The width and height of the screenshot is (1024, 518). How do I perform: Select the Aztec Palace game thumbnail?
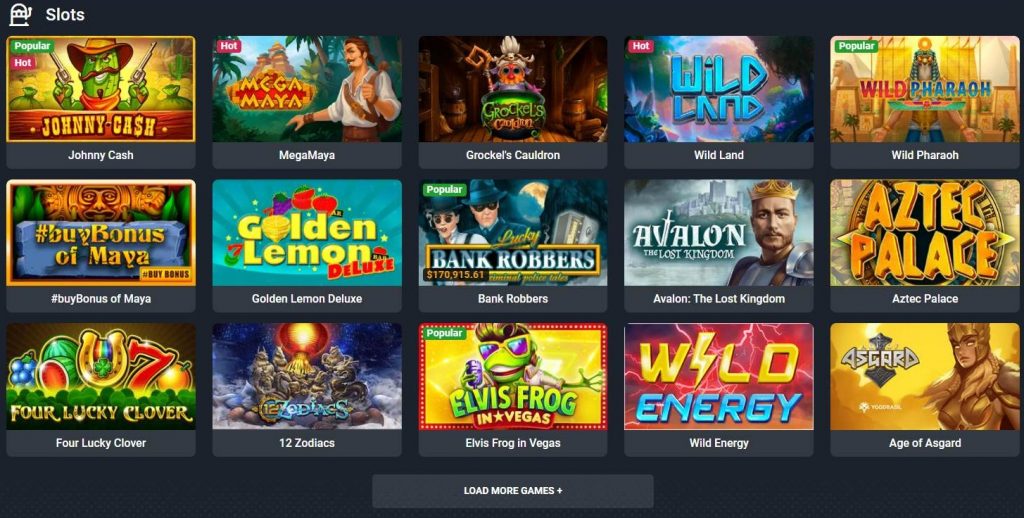[x=925, y=233]
